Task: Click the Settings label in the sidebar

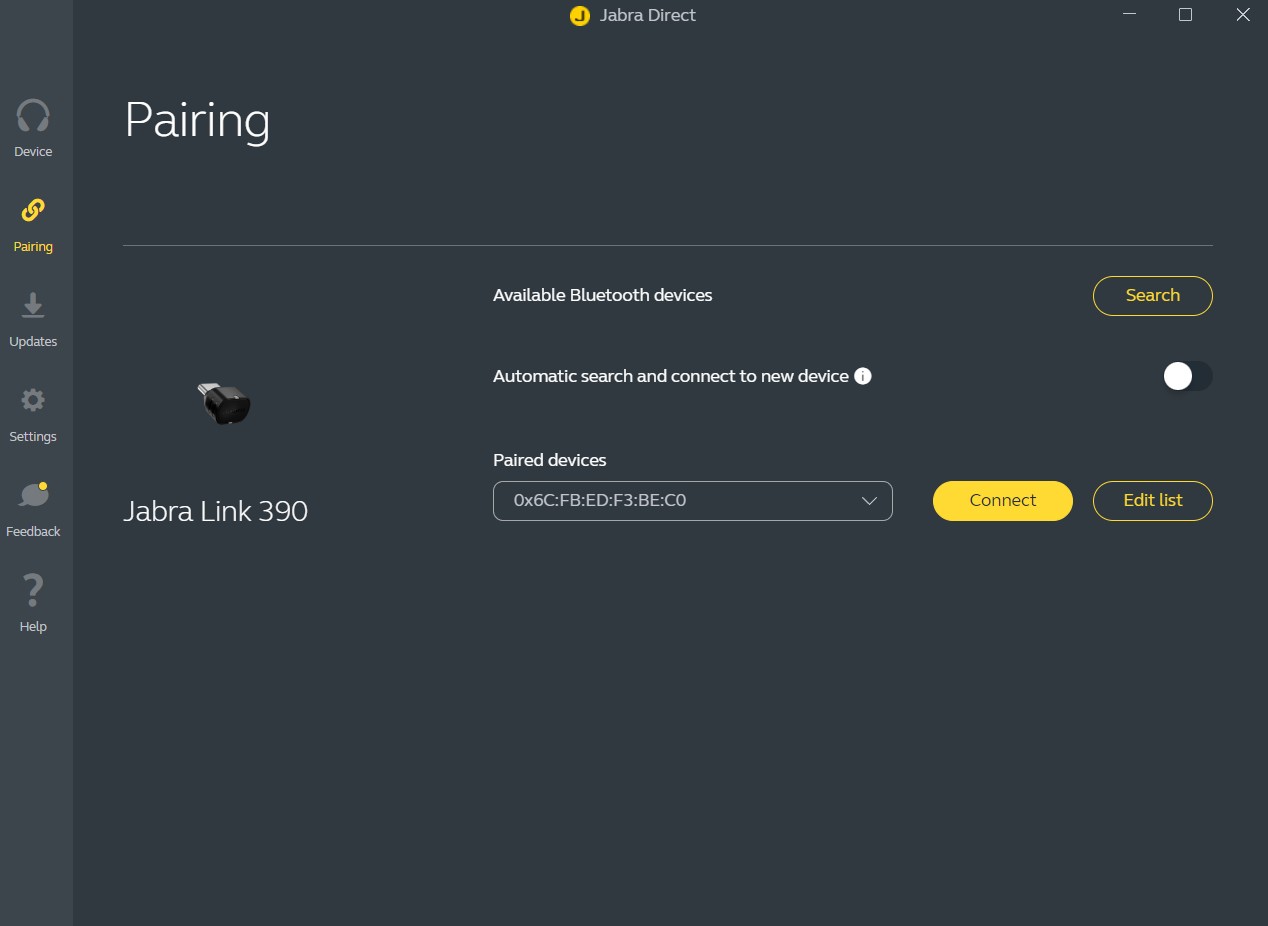Action: [x=33, y=437]
